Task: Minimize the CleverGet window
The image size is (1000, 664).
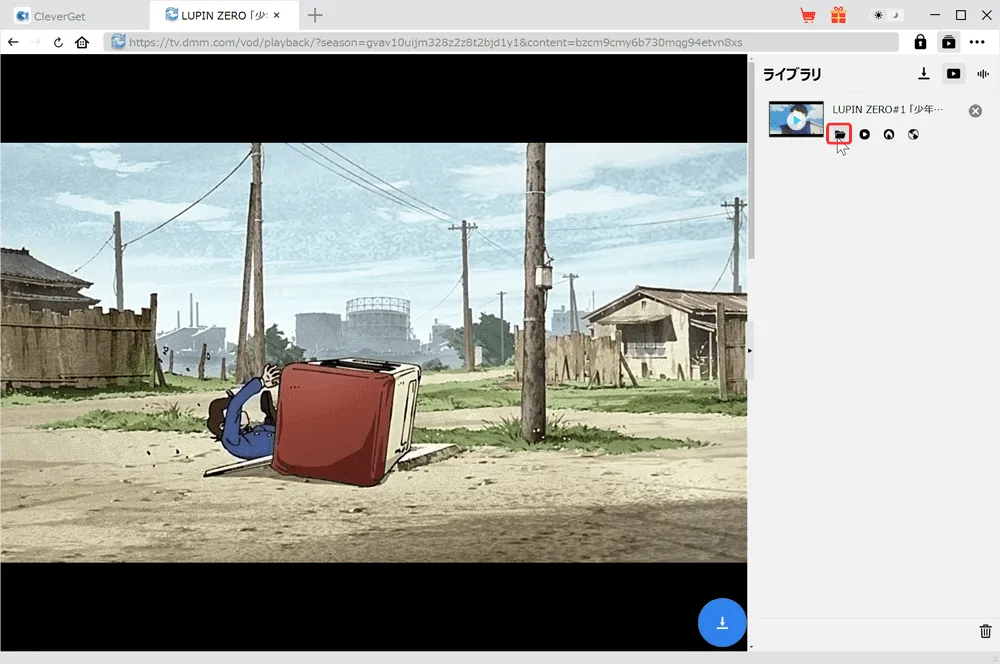Action: [x=935, y=15]
